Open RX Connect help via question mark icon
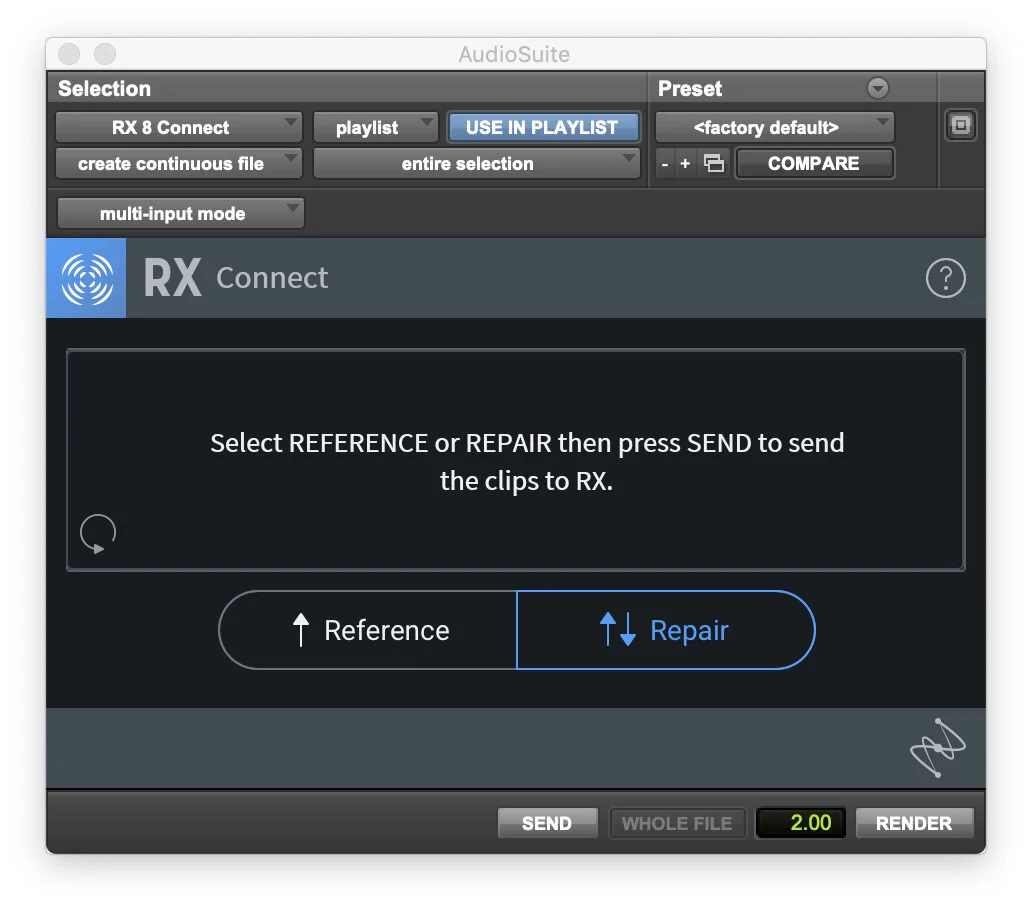This screenshot has width=1032, height=908. tap(946, 278)
